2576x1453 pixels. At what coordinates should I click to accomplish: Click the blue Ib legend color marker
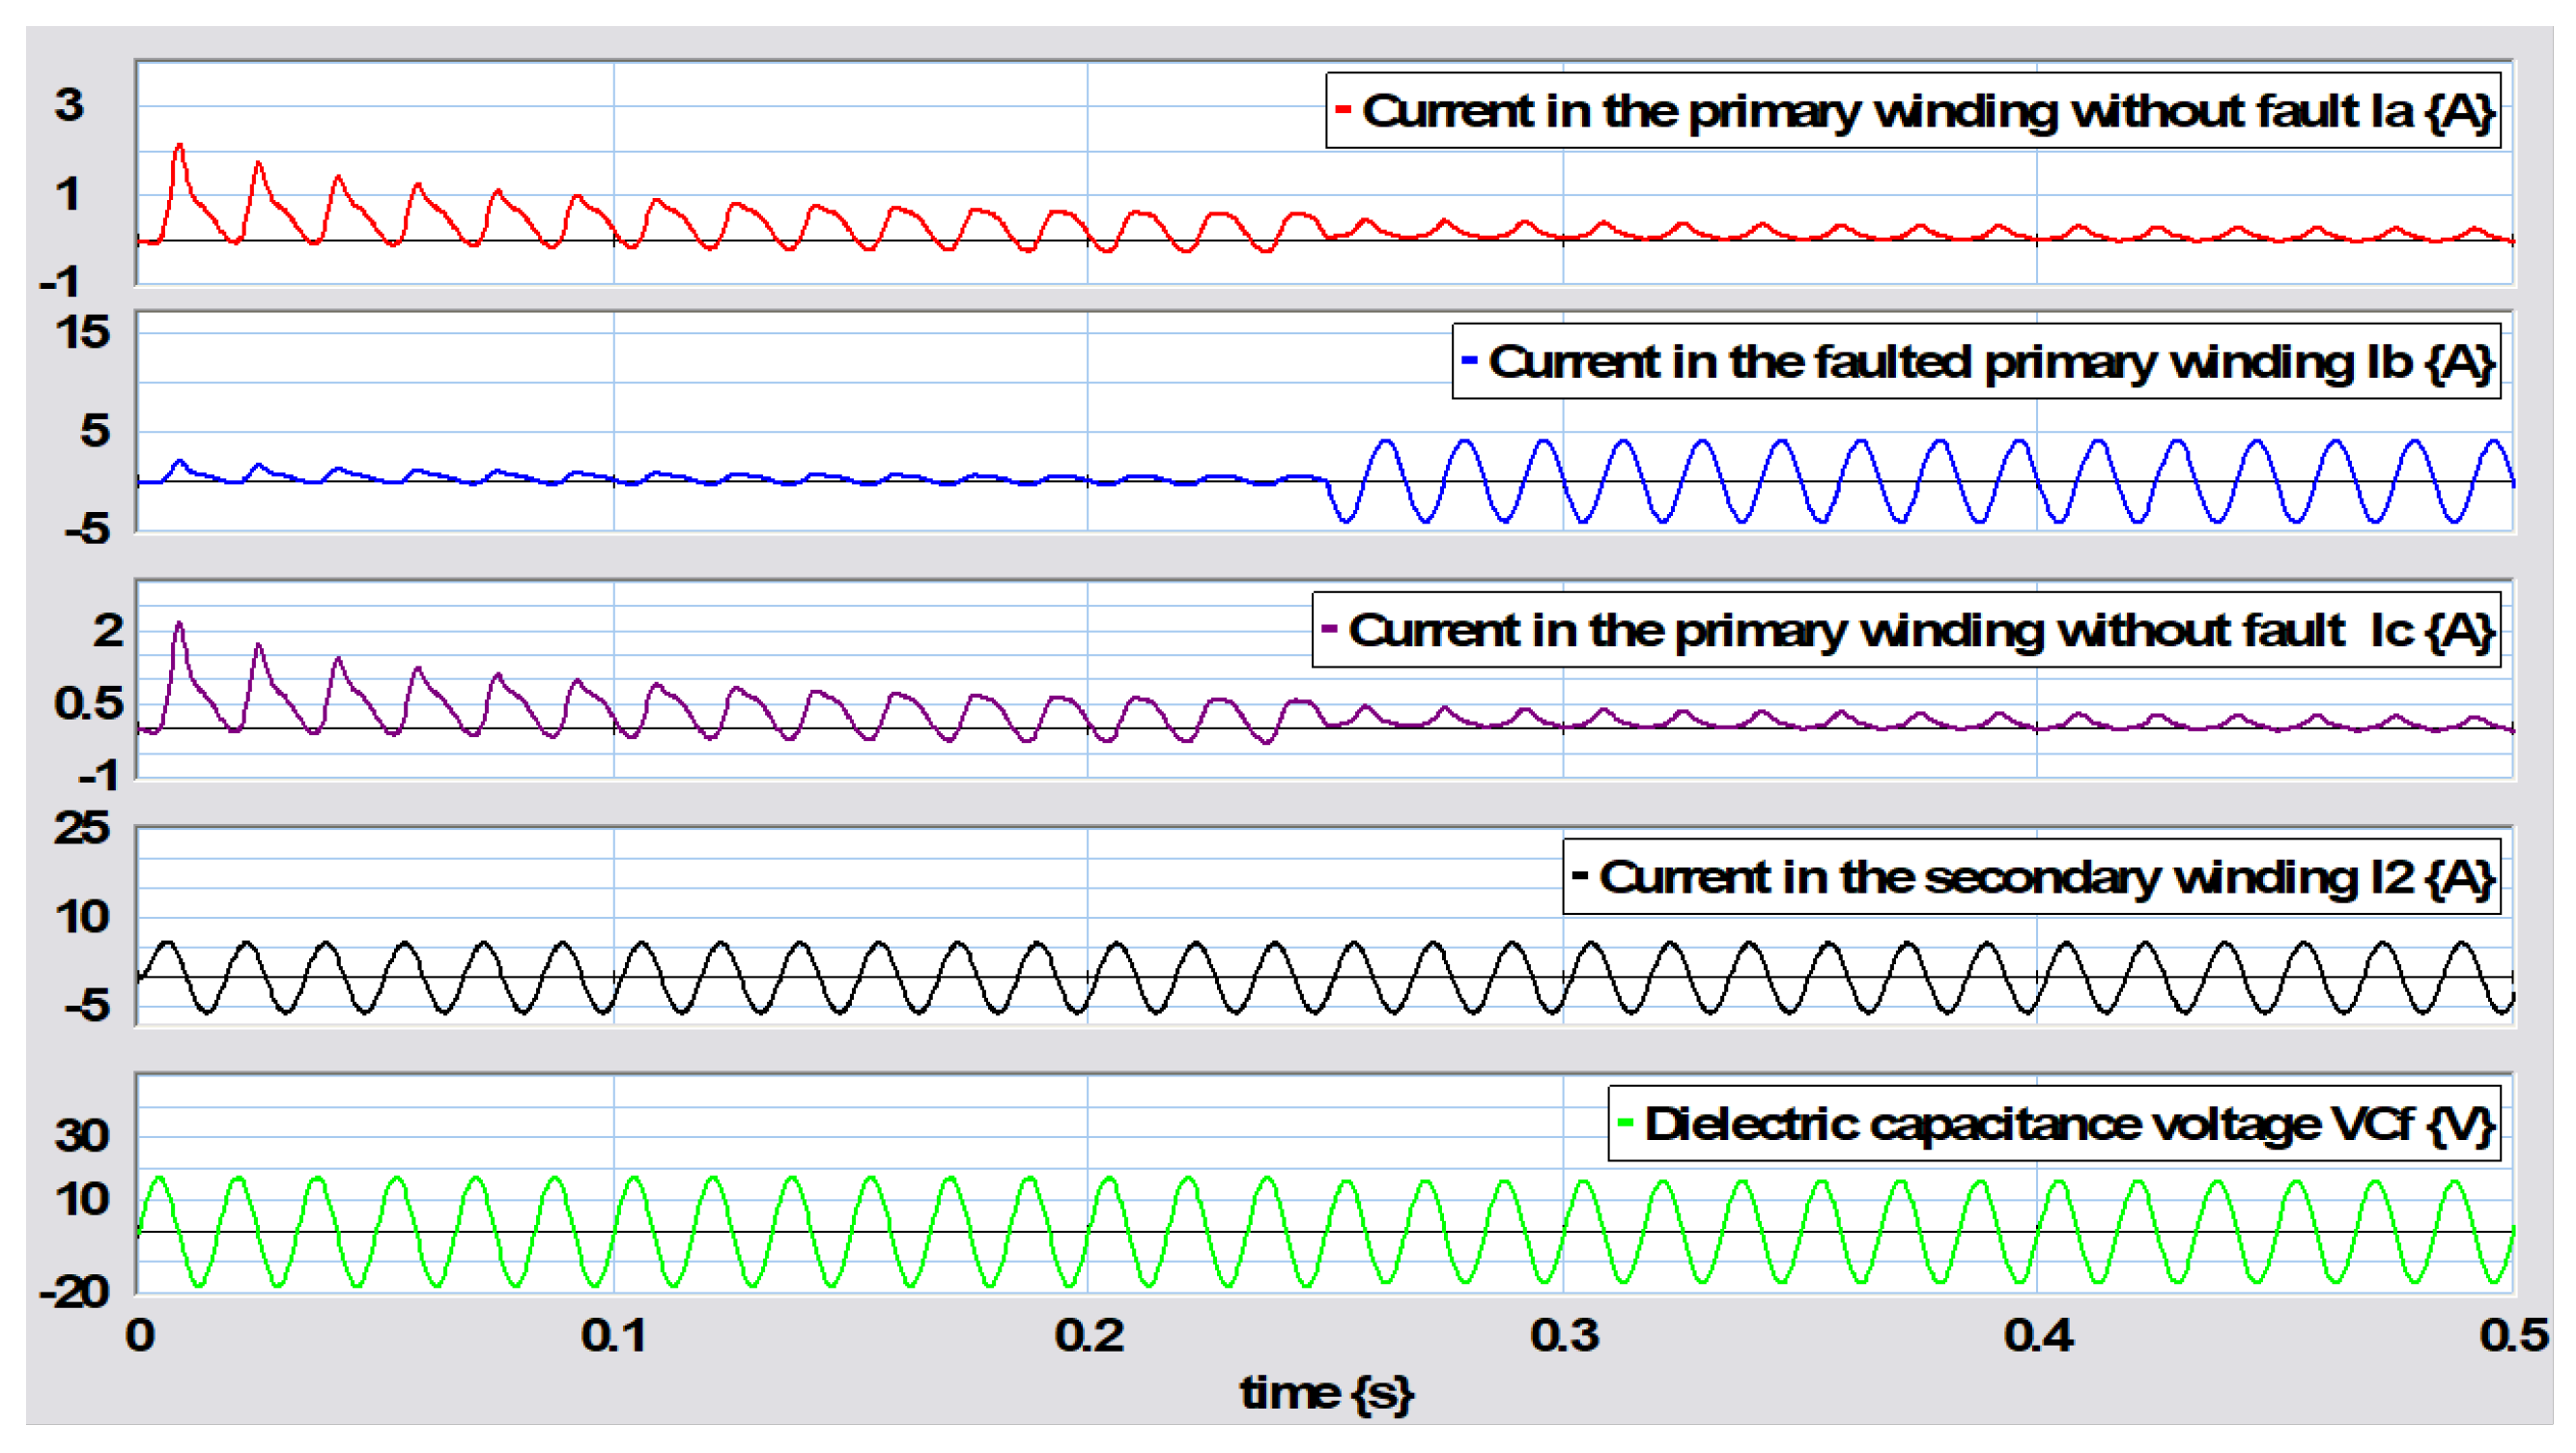coord(1468,360)
